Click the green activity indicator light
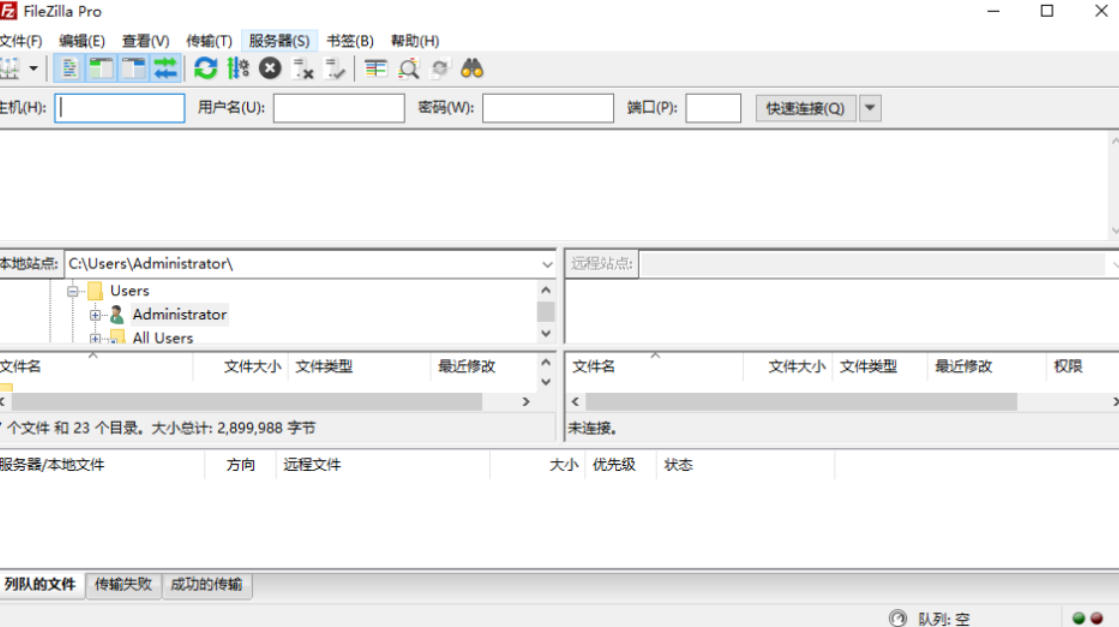1119x627 pixels. [x=1078, y=618]
